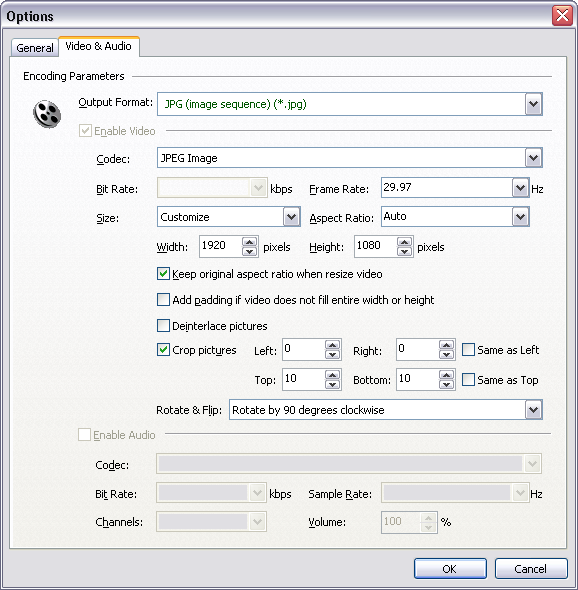Viewport: 578px width, 590px height.
Task: Enable Add padding checkbox
Action: click(x=163, y=300)
